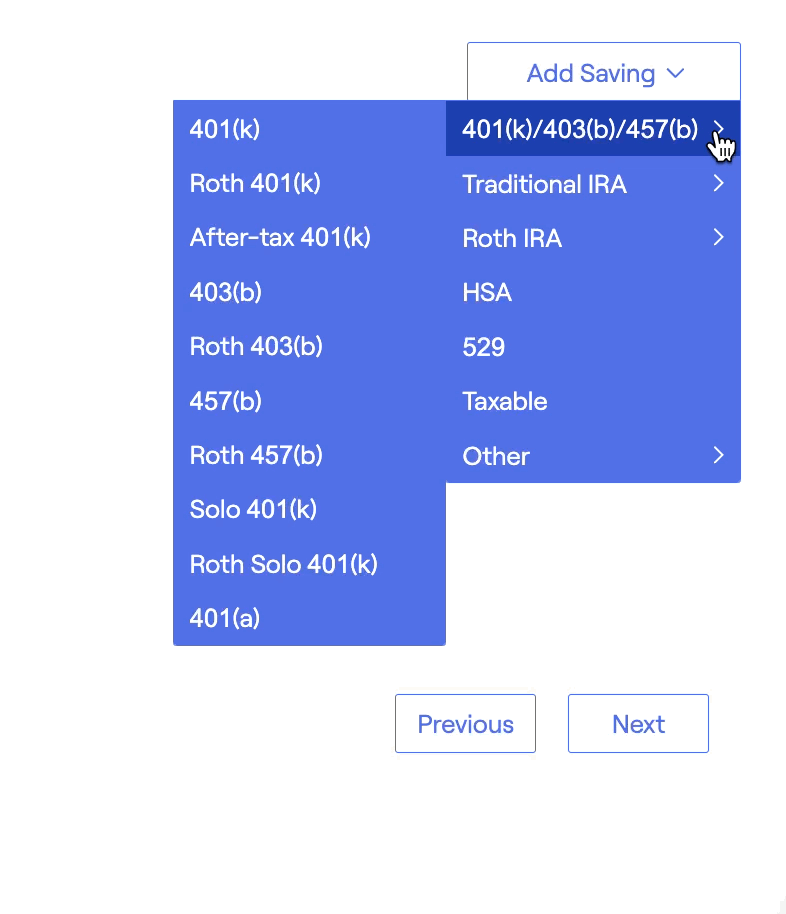
Task: Expand the Traditional IRA submenu
Action: tap(592, 184)
